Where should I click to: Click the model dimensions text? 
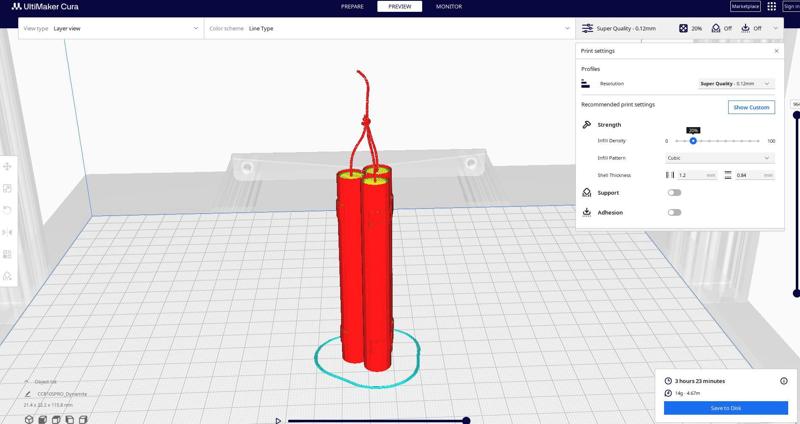click(x=48, y=405)
